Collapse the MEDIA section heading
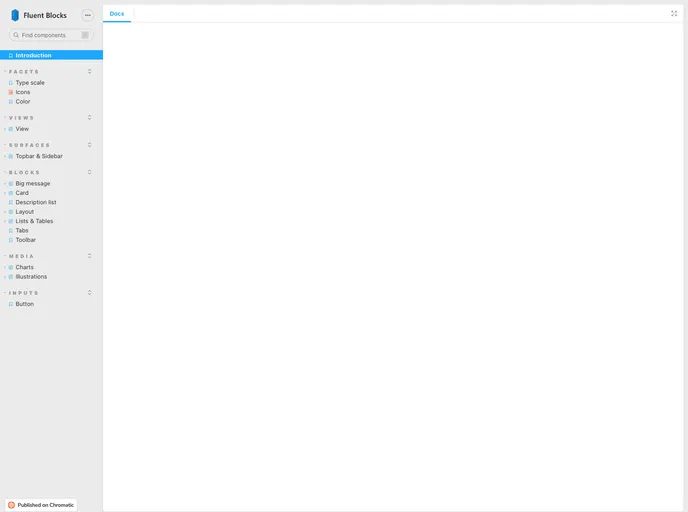 tap(21, 256)
